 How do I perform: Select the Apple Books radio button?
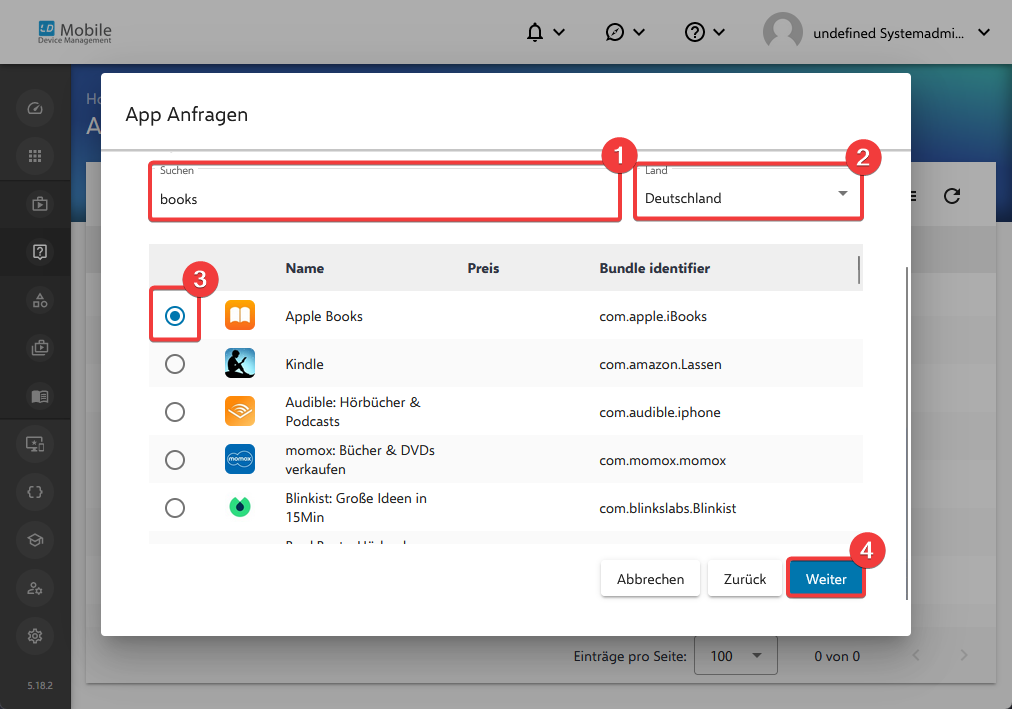(x=175, y=315)
